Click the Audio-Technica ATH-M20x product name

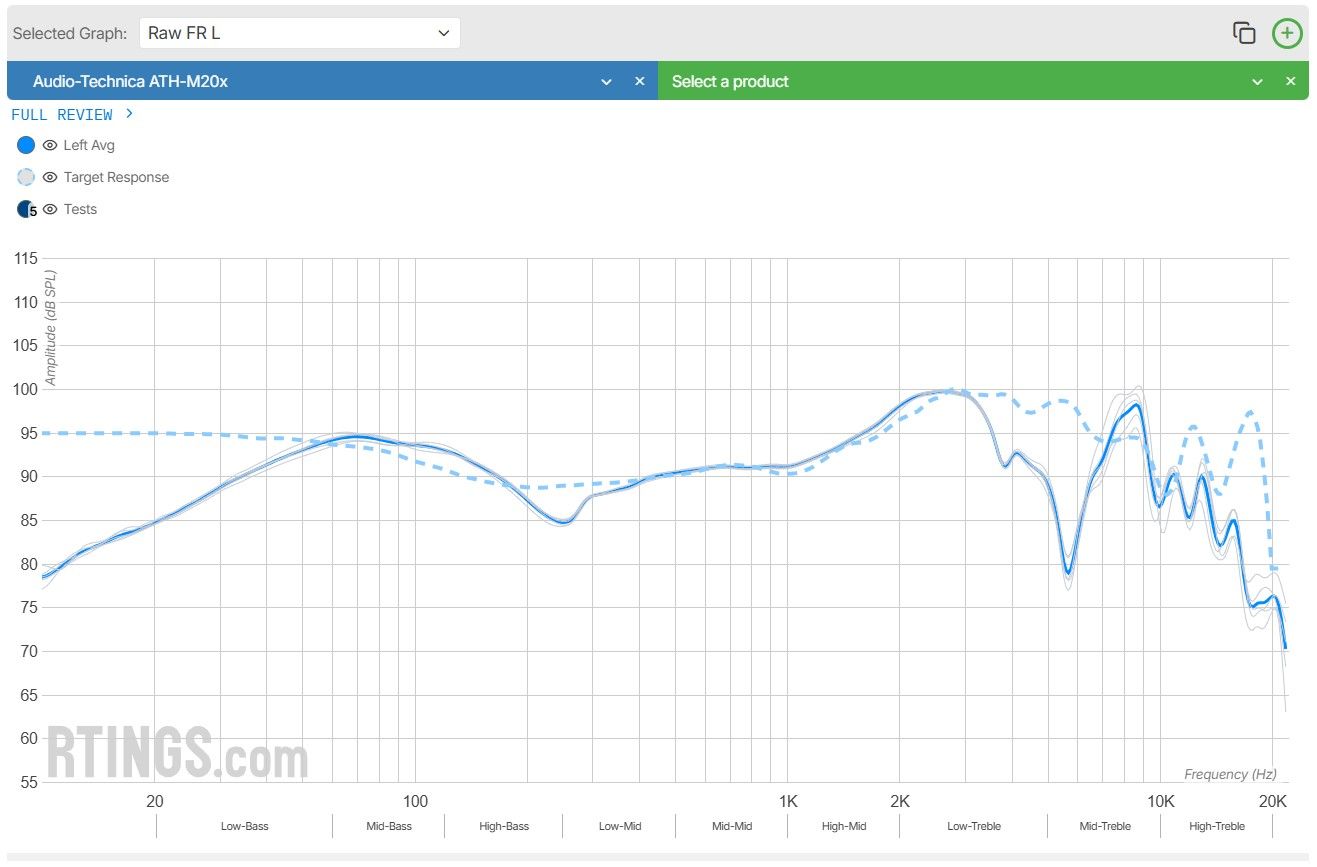click(x=130, y=82)
